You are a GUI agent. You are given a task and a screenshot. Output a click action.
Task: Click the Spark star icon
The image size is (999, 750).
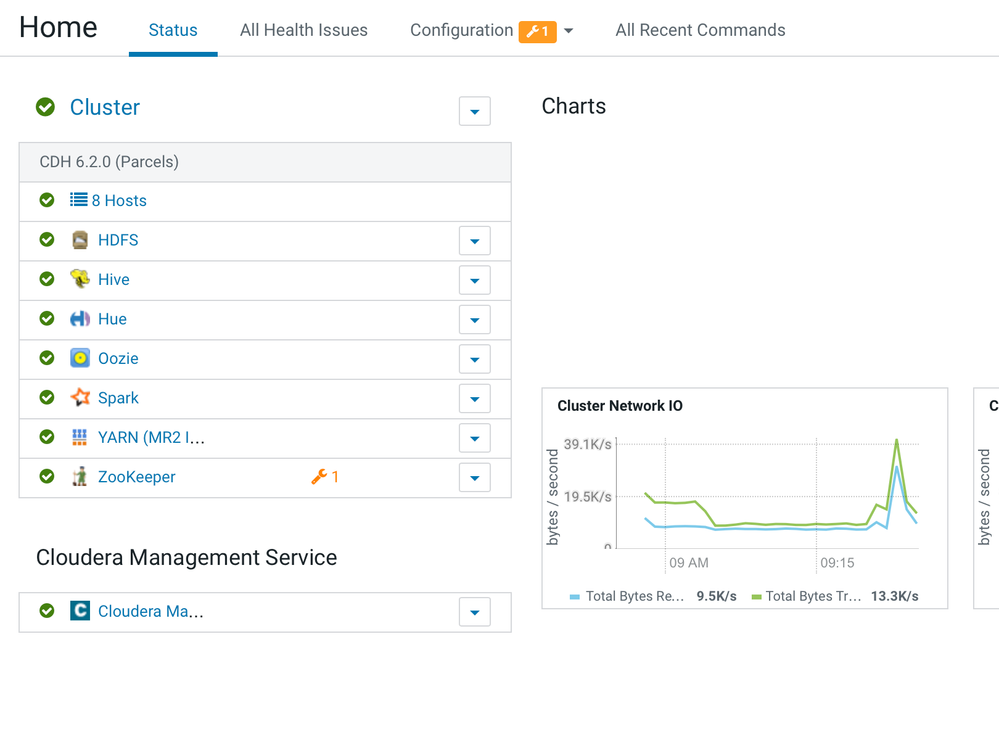click(x=80, y=398)
